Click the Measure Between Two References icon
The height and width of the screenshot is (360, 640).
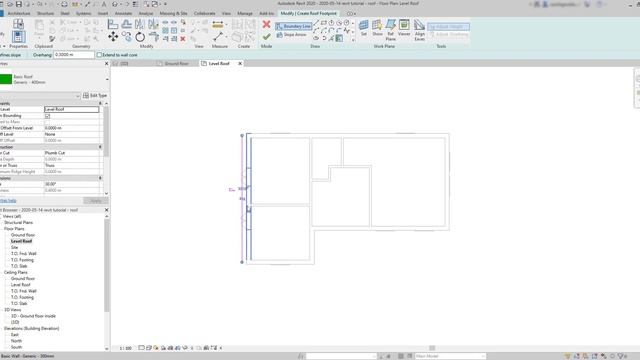[218, 37]
